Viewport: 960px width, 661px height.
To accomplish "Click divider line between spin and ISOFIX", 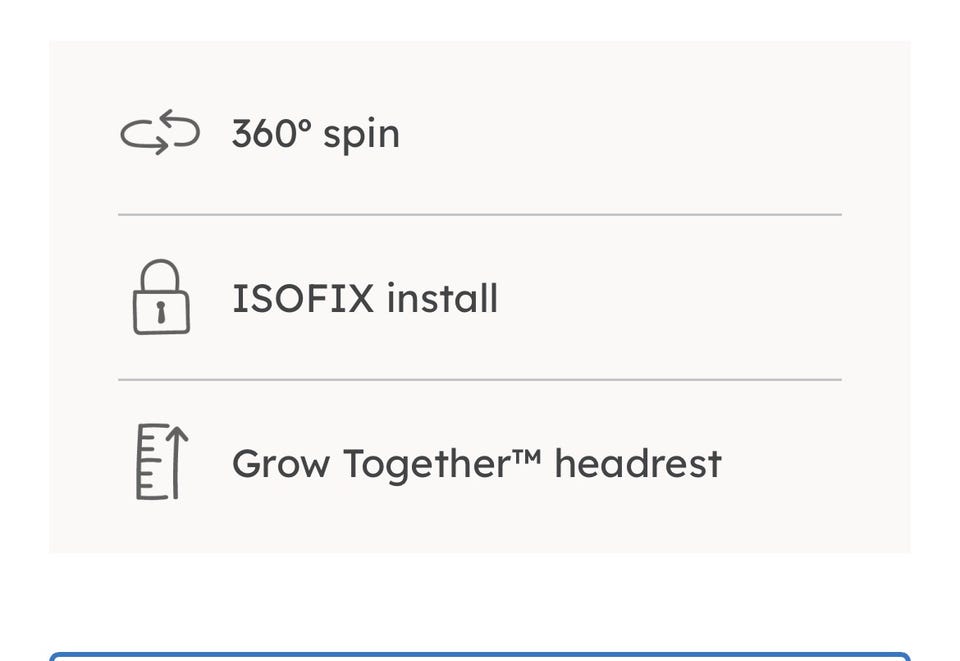I will click(x=480, y=214).
